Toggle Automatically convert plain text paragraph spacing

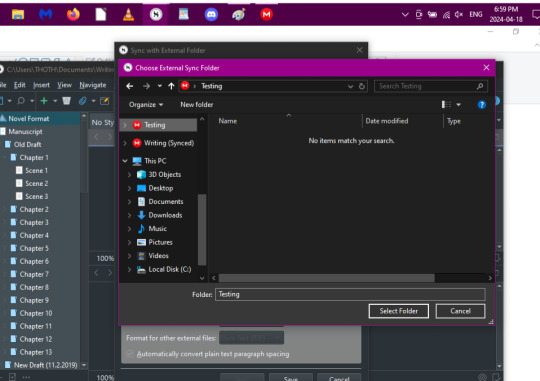pyautogui.click(x=130, y=354)
